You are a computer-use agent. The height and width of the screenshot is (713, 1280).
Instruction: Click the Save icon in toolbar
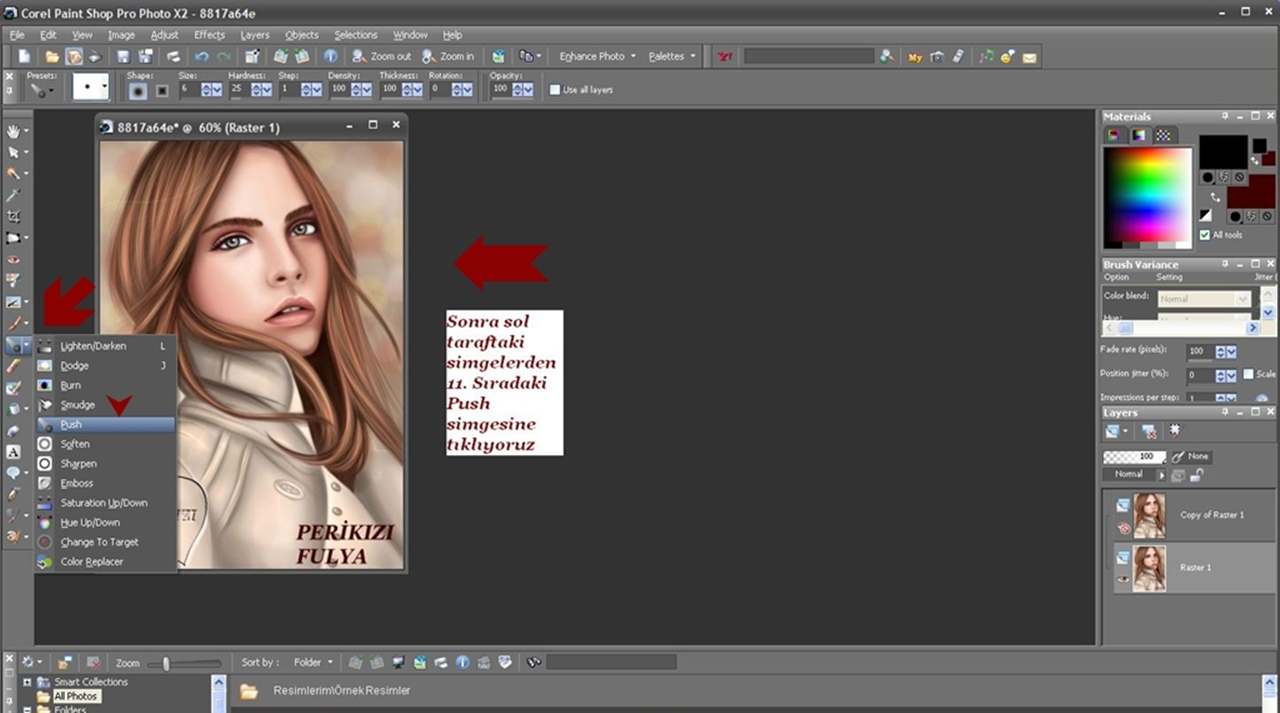(x=123, y=57)
